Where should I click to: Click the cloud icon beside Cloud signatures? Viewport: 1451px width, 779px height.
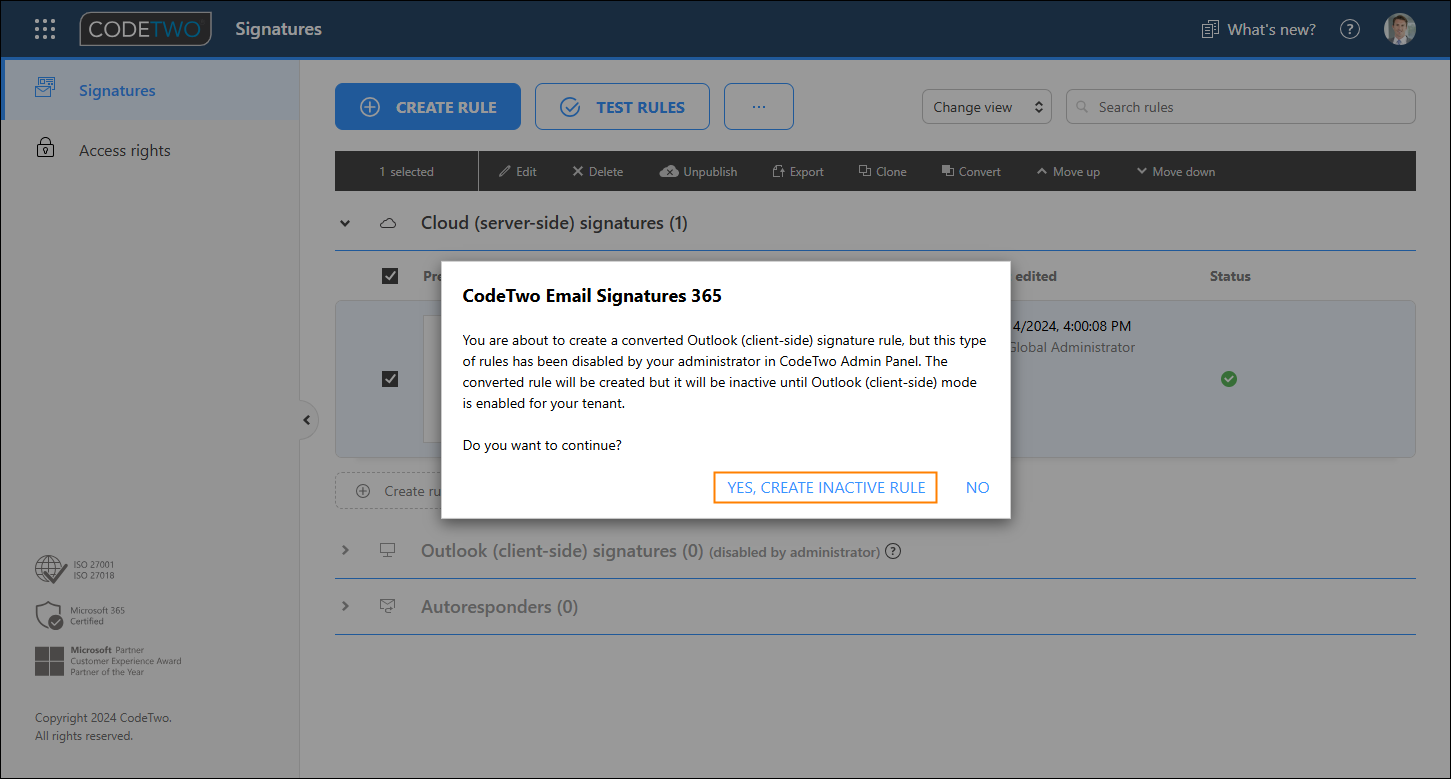[388, 223]
